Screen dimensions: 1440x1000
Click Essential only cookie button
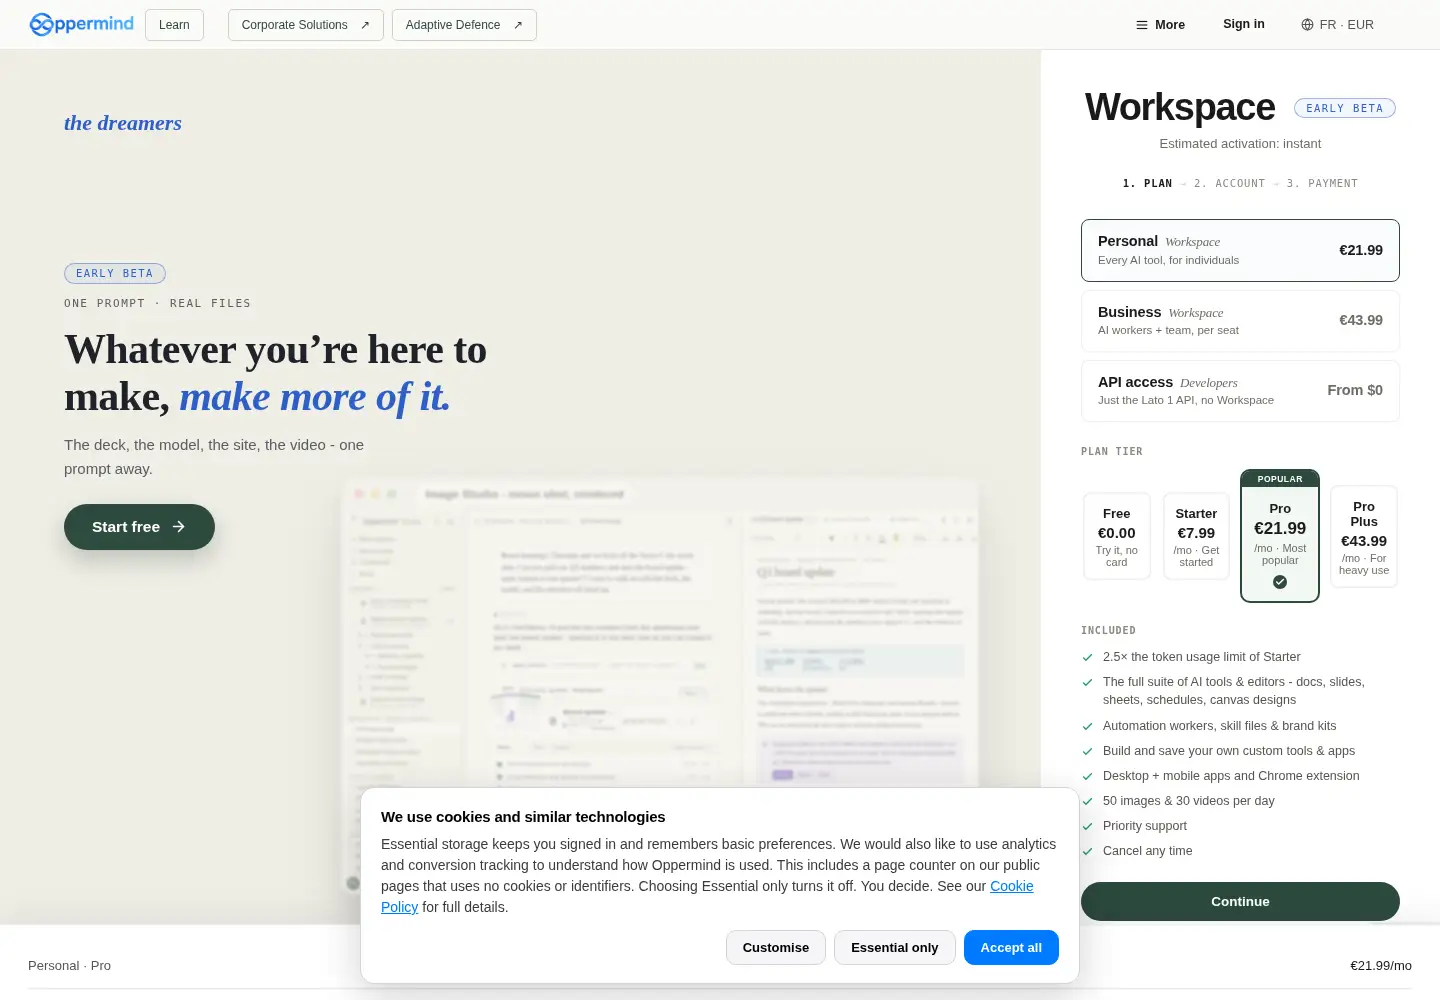[895, 948]
